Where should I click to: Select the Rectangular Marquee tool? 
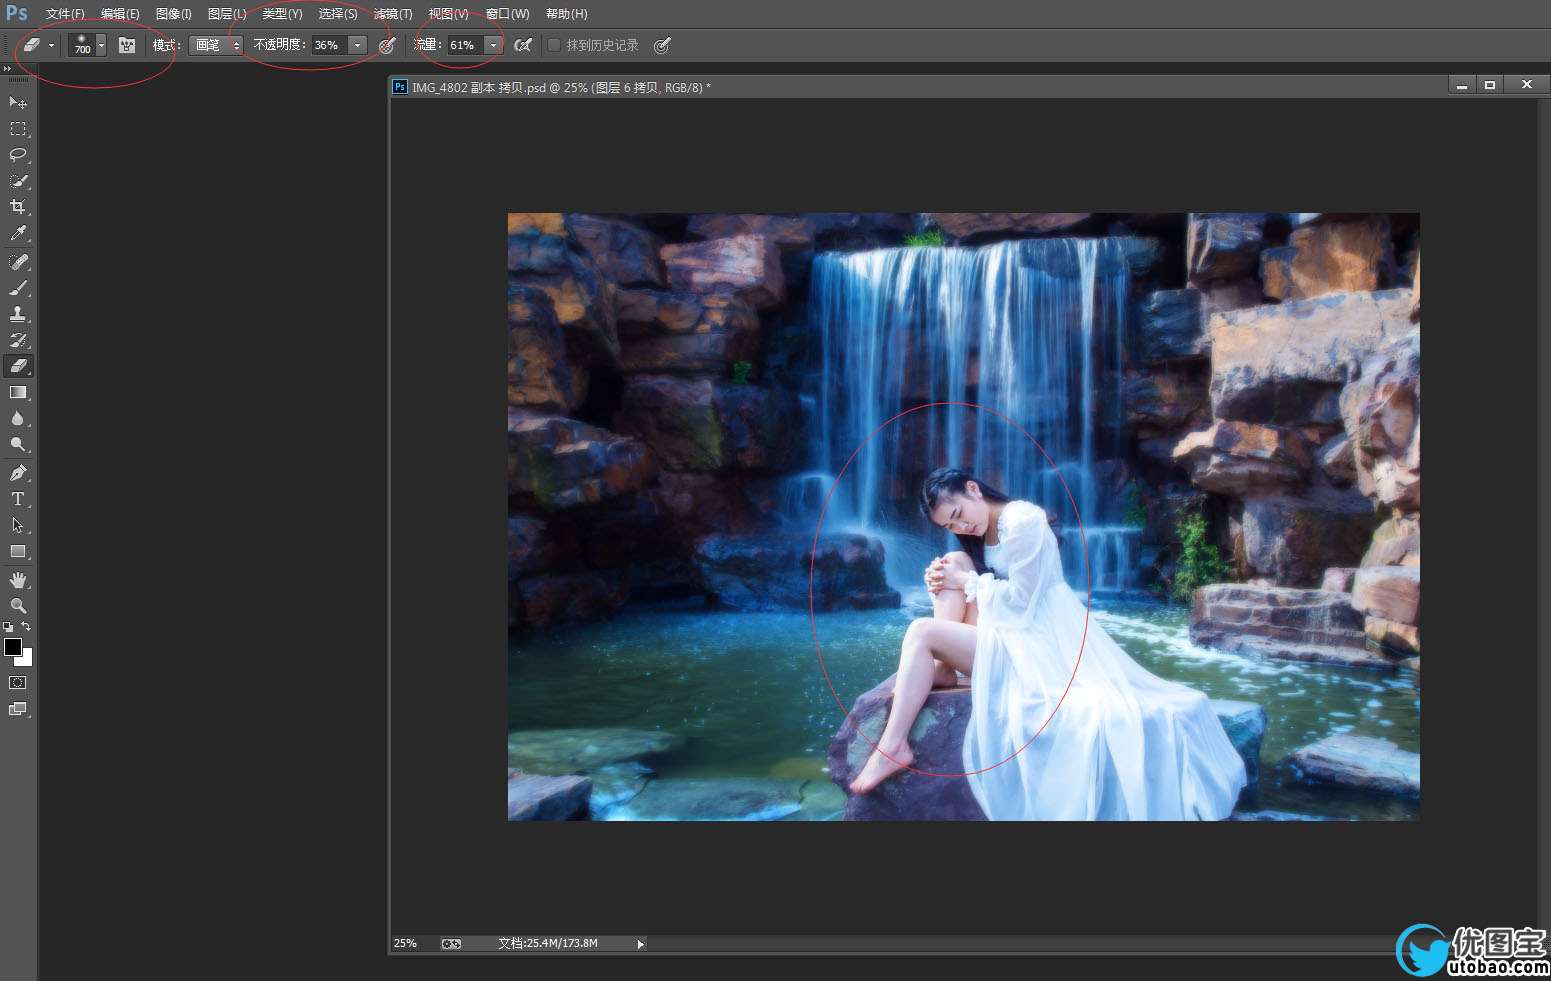click(x=18, y=129)
